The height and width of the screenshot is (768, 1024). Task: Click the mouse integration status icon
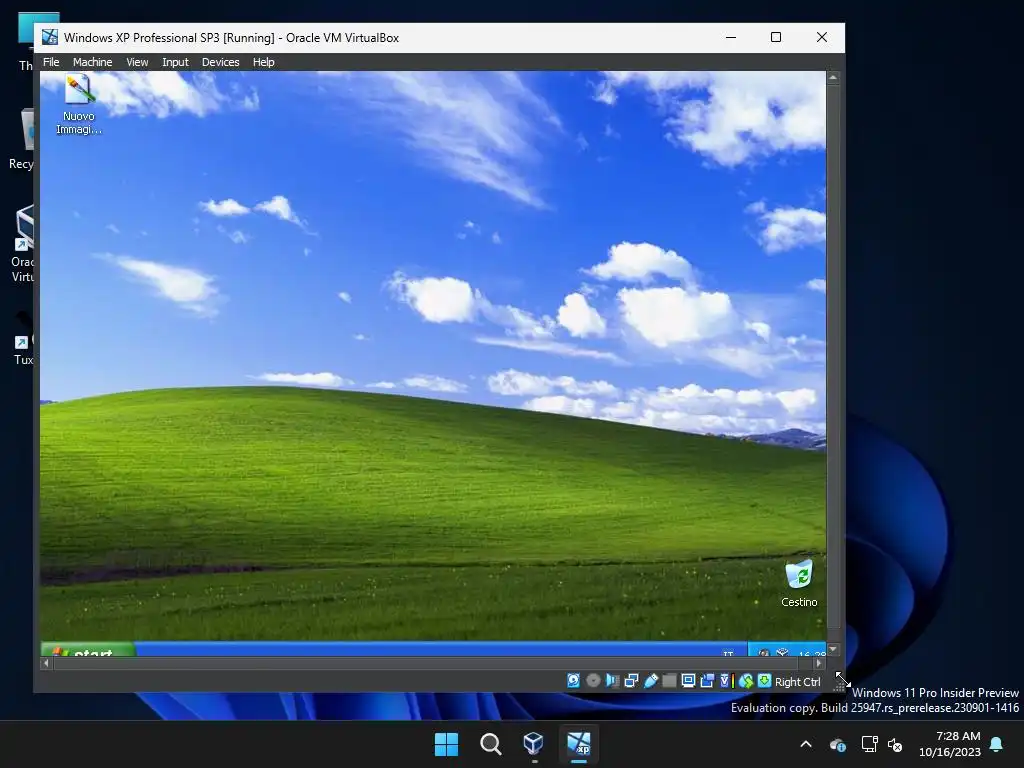pyautogui.click(x=746, y=680)
